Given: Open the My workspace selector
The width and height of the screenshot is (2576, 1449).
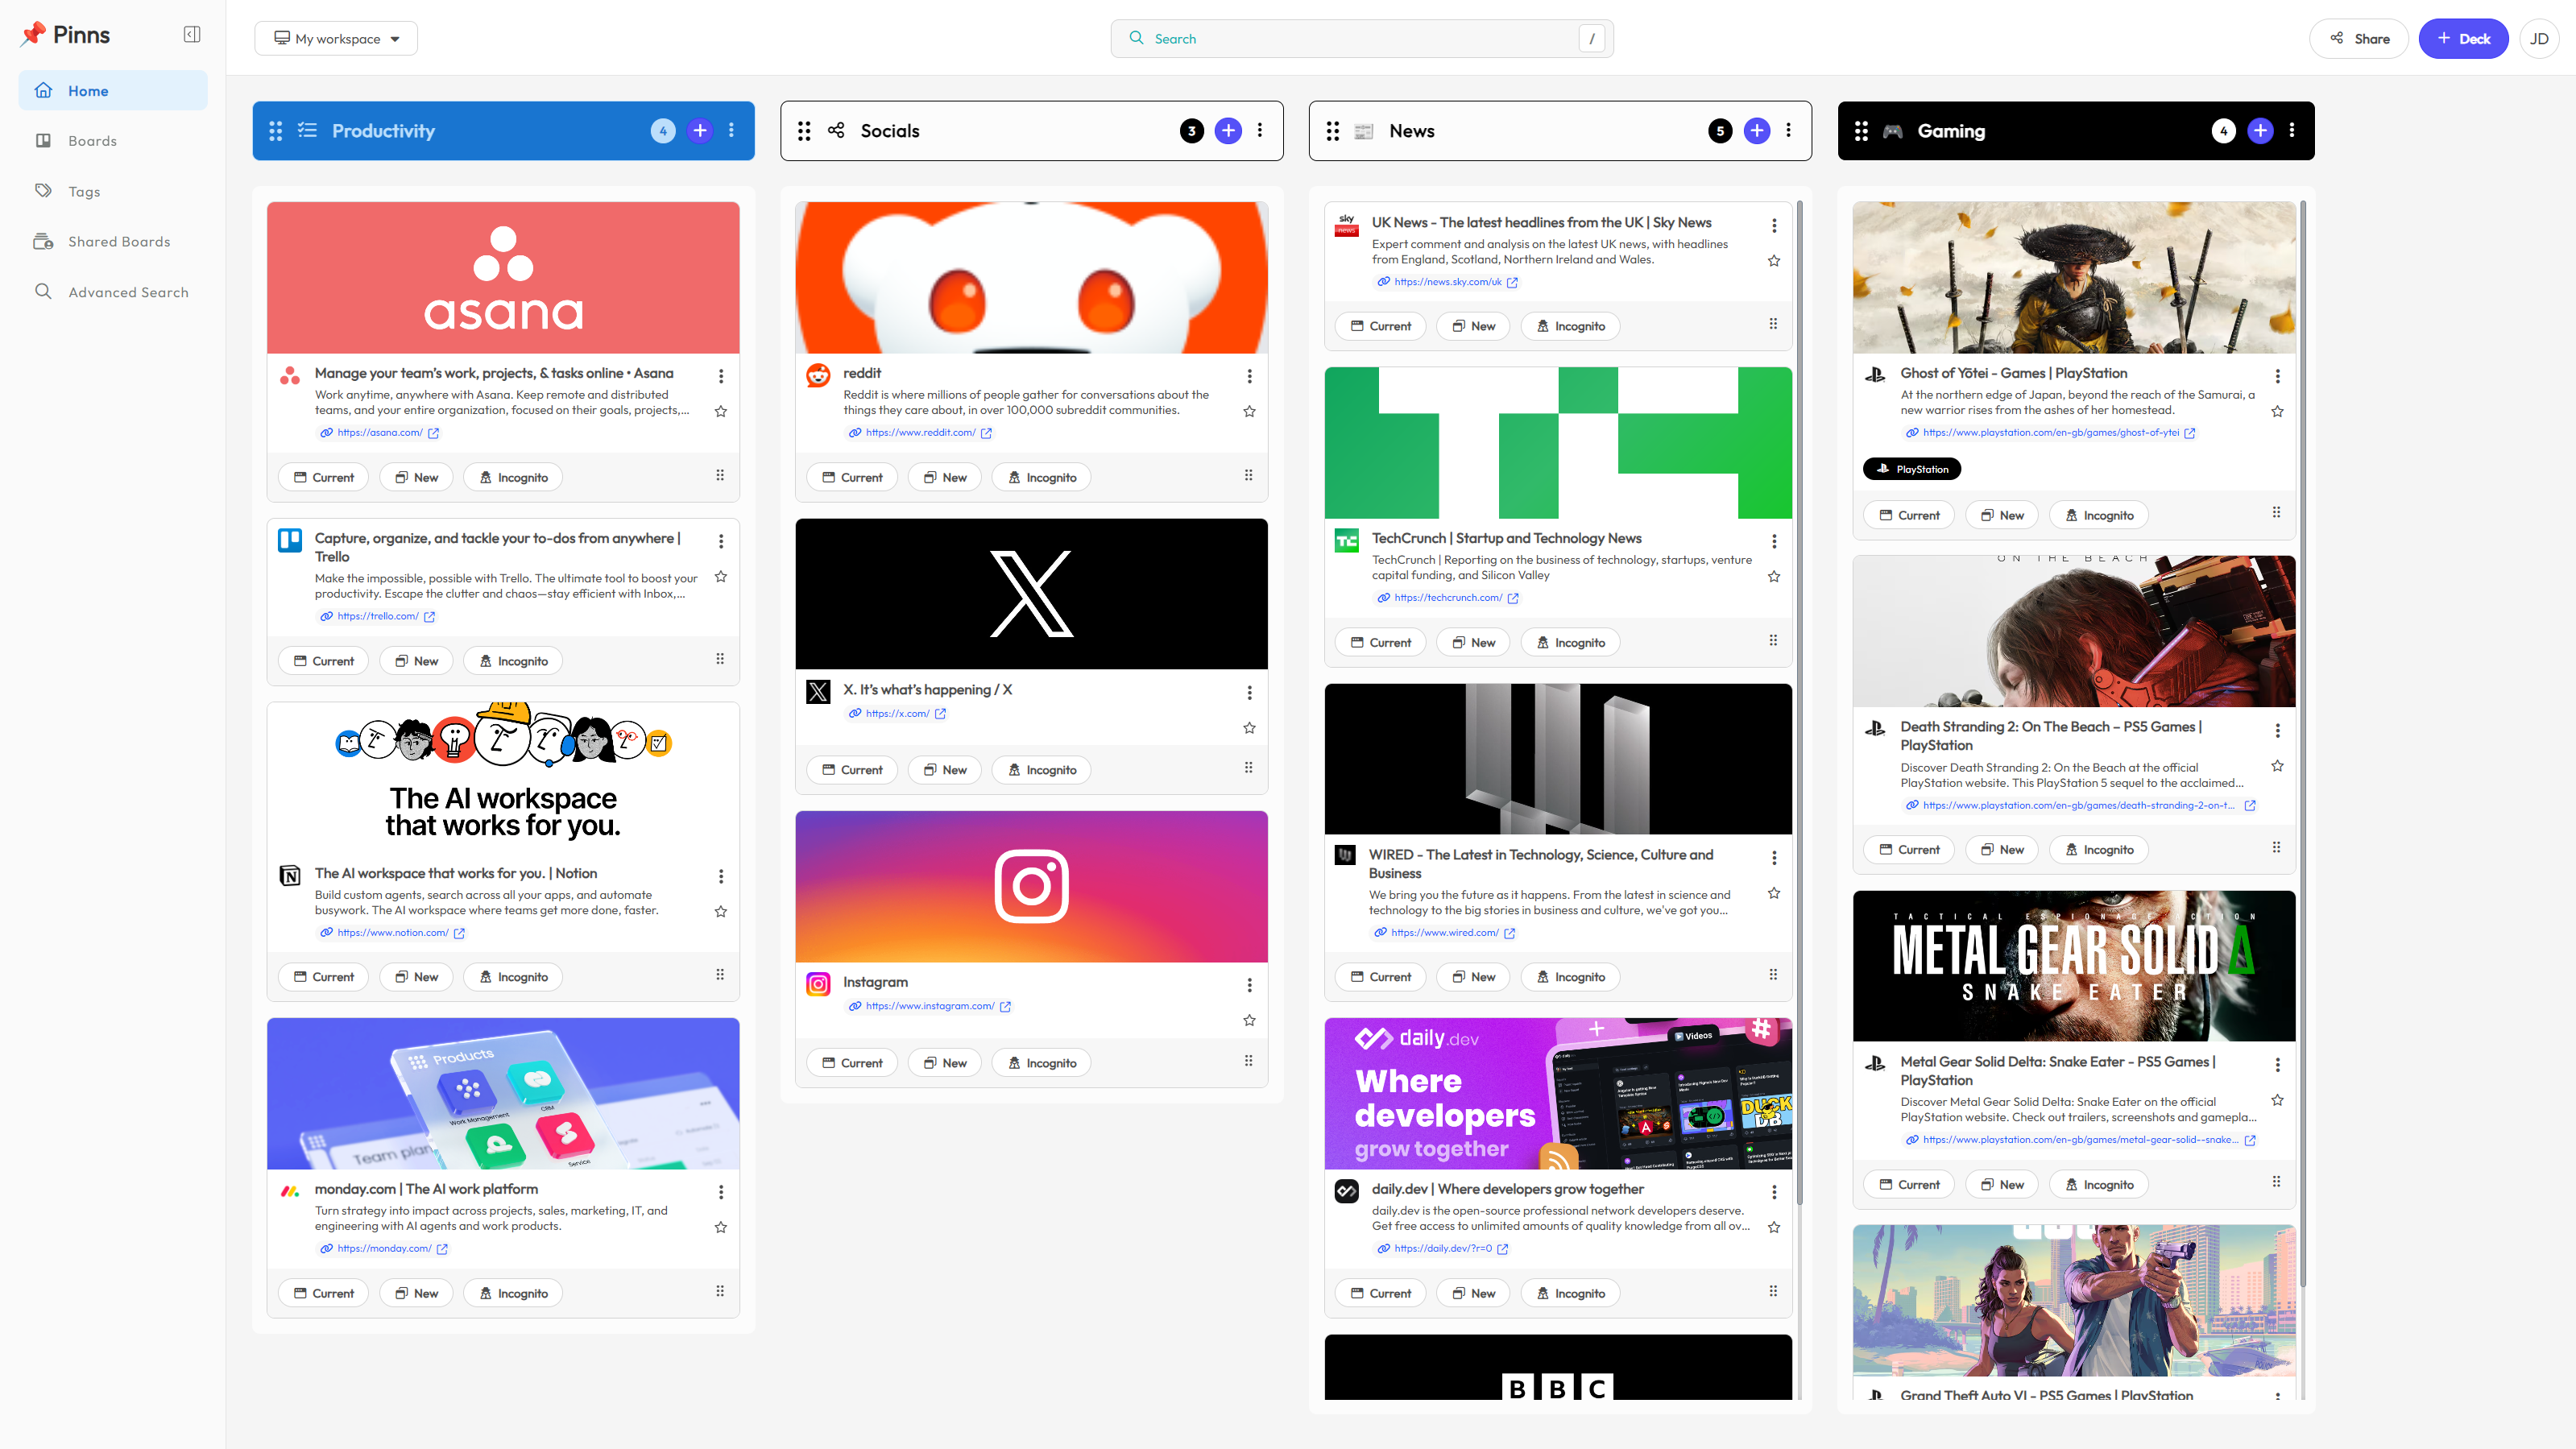Looking at the screenshot, I should [336, 38].
